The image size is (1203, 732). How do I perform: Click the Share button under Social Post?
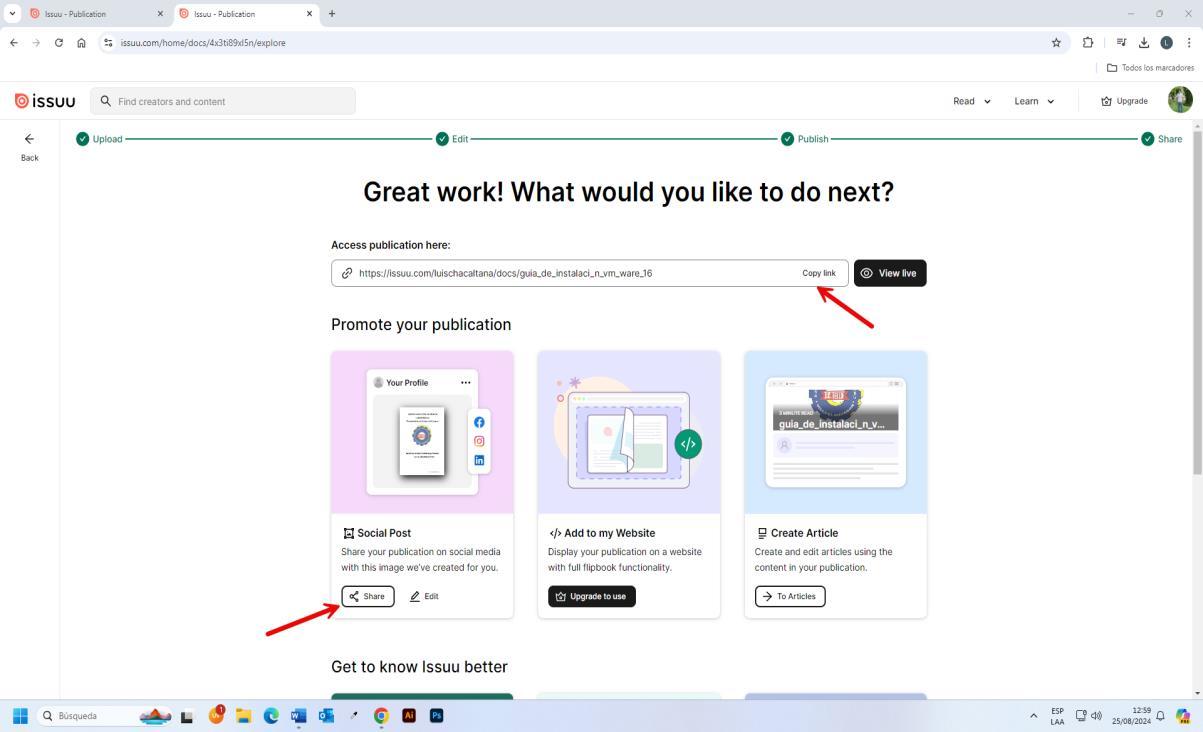coord(368,596)
